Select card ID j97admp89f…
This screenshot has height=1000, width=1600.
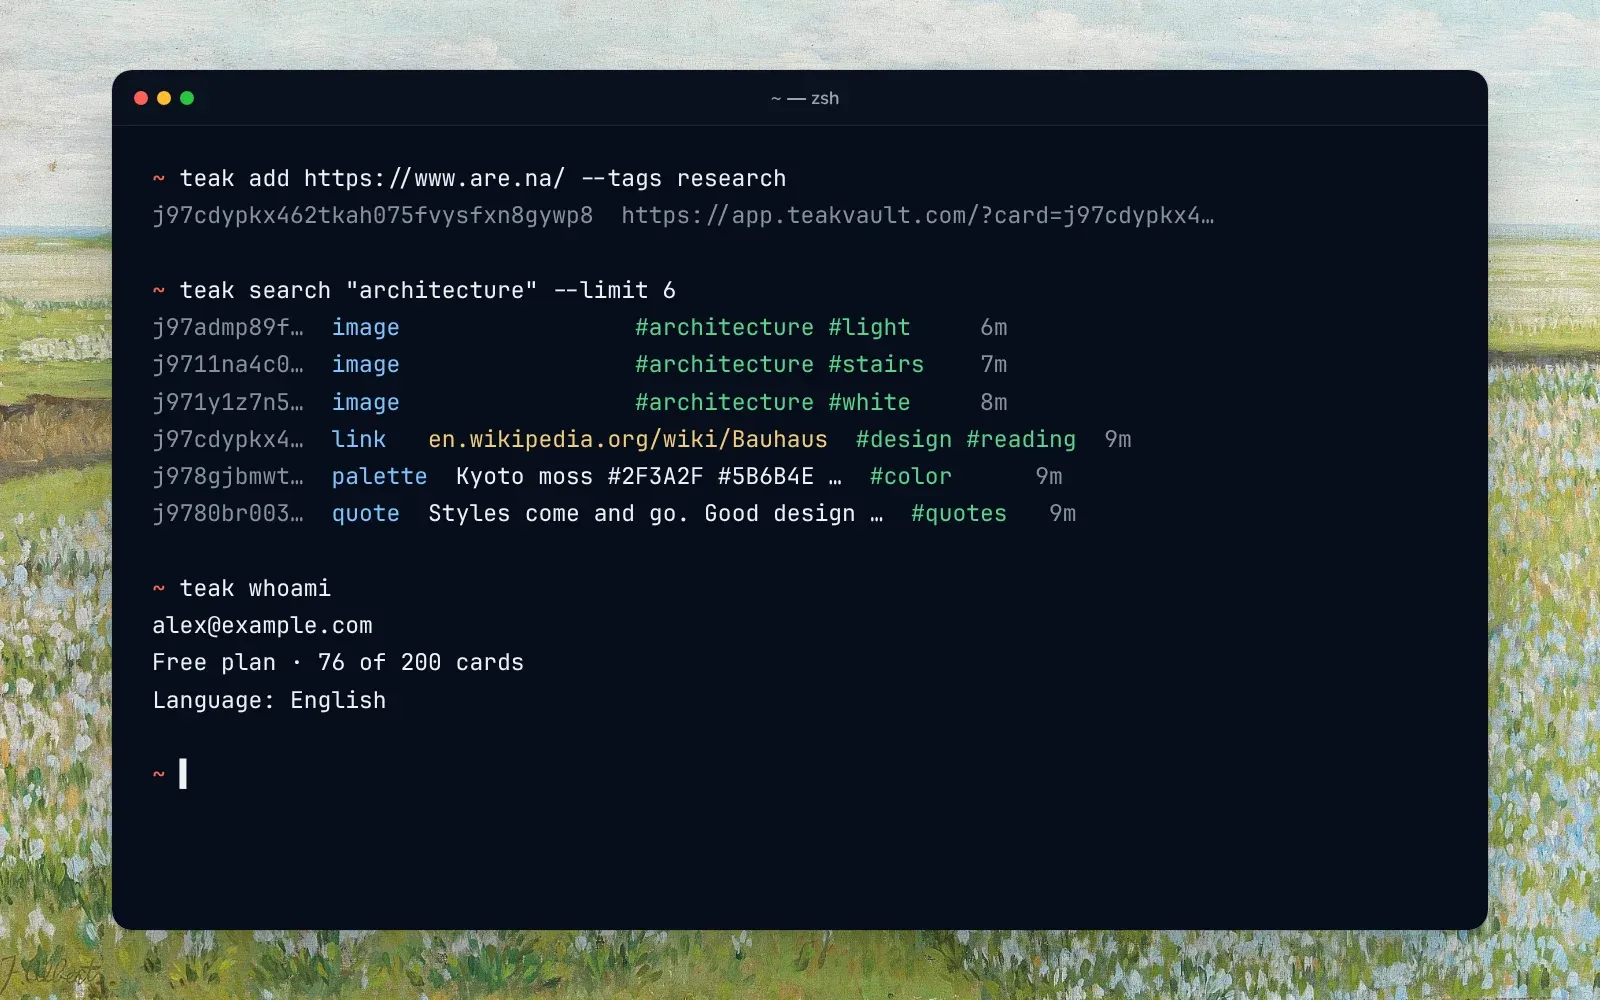[228, 328]
